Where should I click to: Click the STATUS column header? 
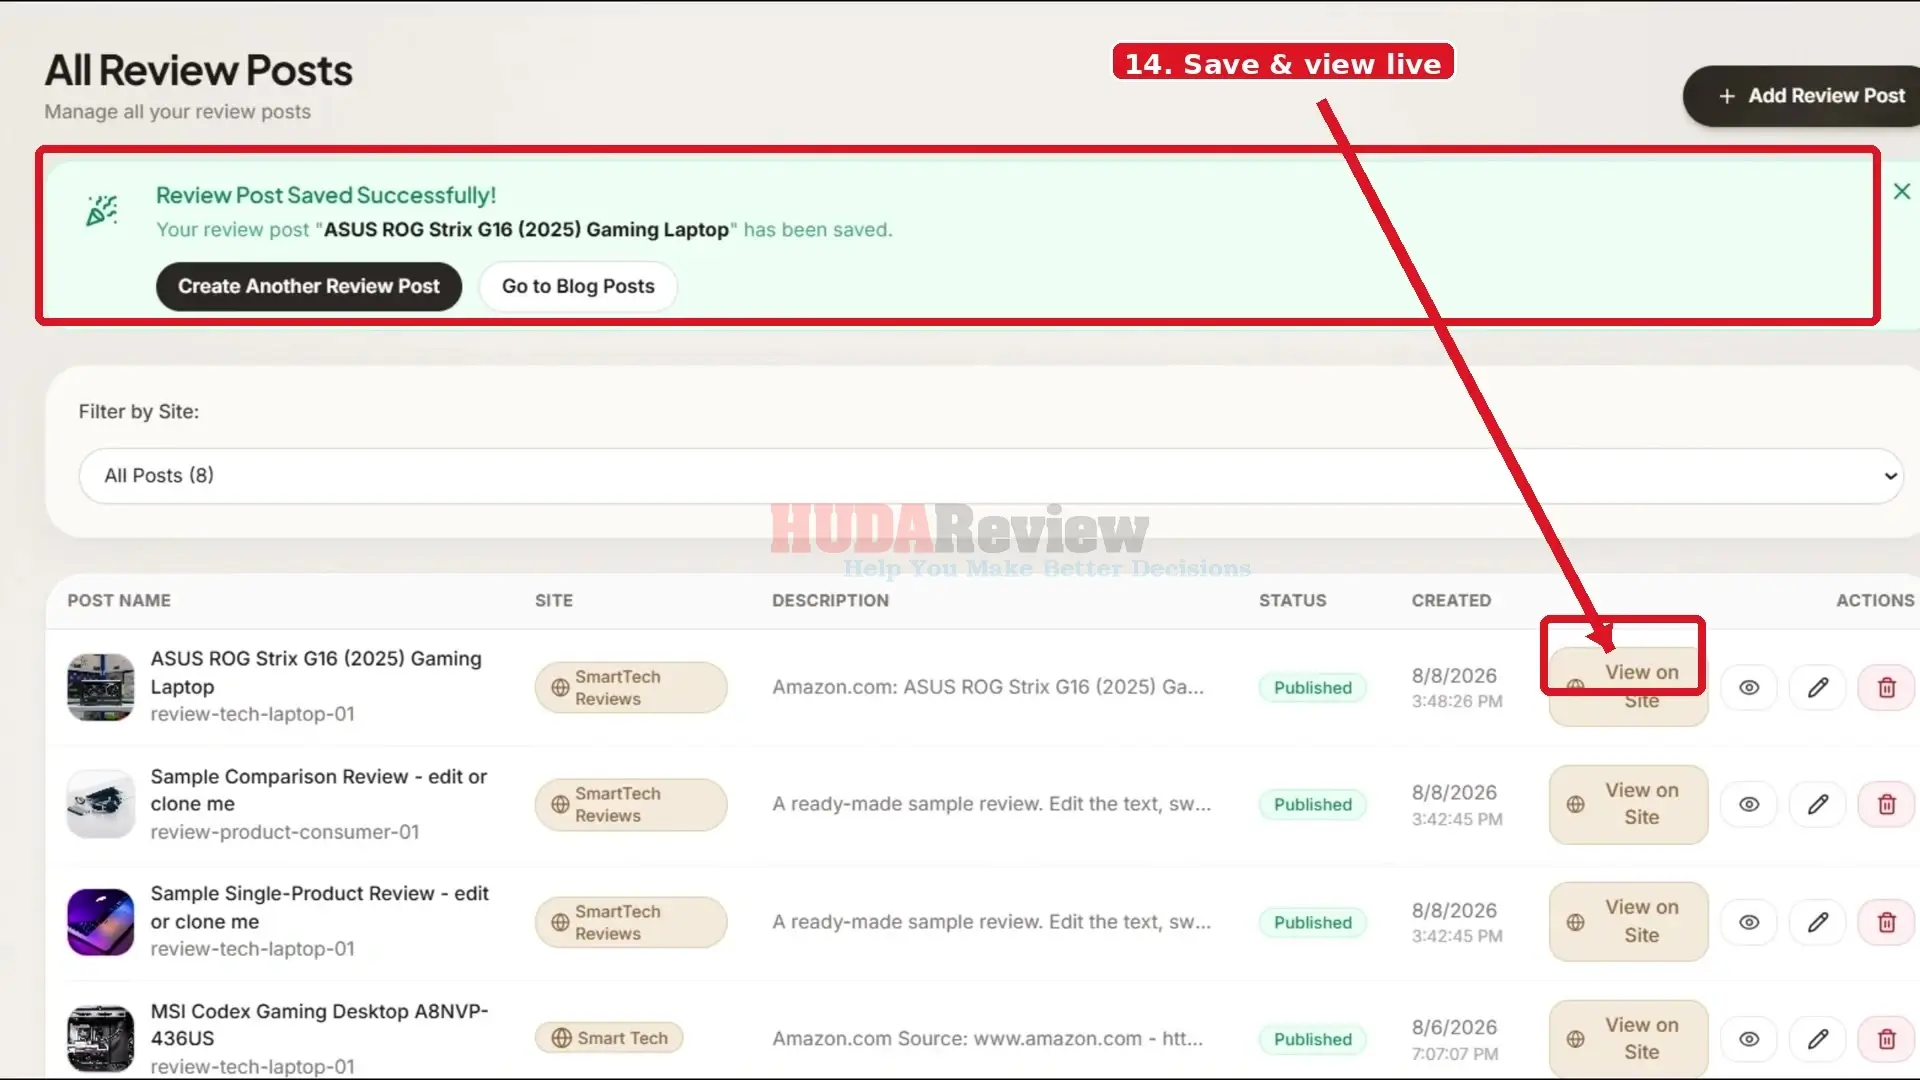coord(1292,600)
